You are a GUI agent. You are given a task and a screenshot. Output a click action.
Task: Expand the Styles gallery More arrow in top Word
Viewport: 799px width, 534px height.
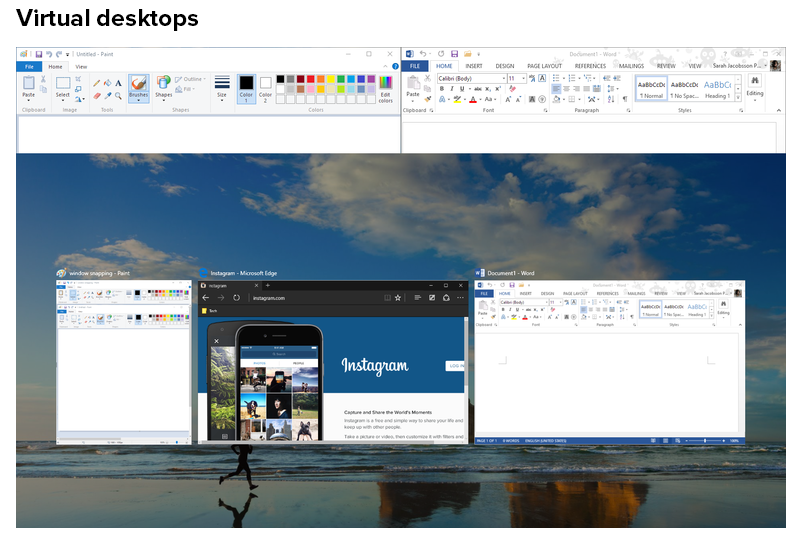click(x=738, y=97)
